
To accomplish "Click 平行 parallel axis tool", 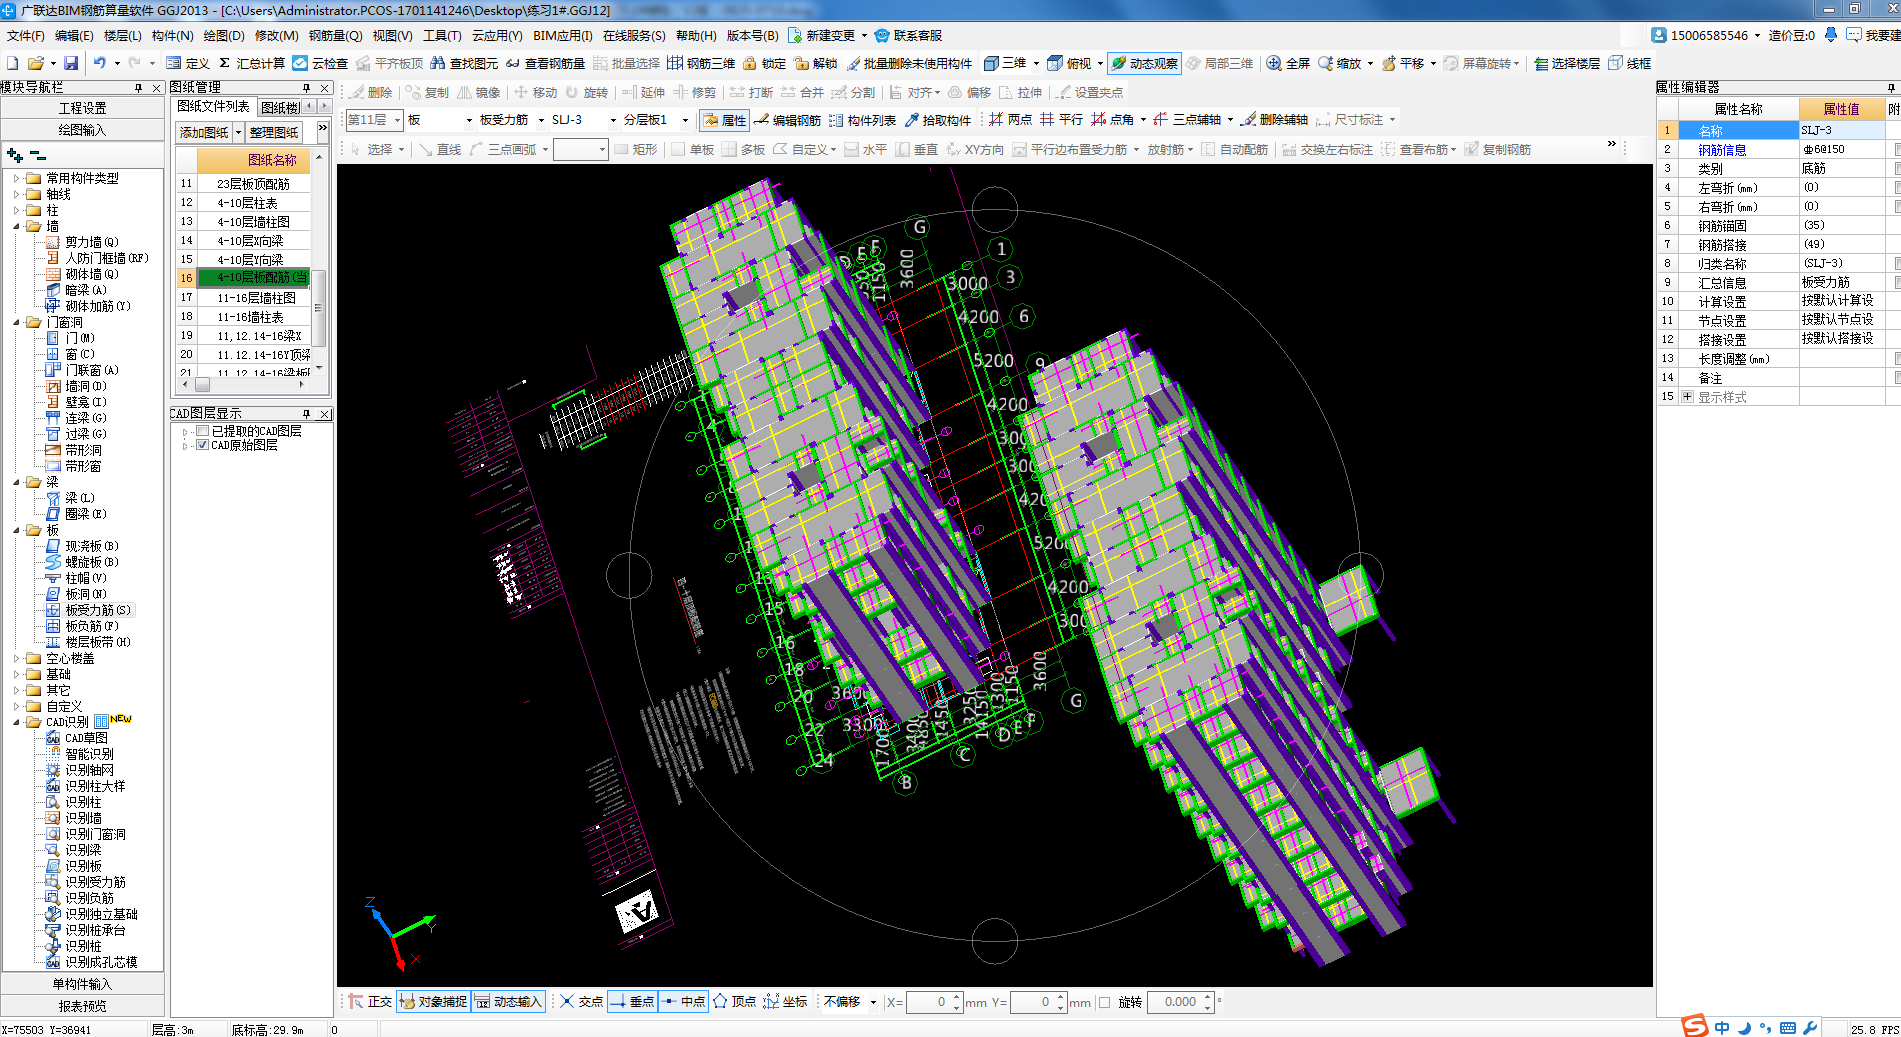I will tap(1061, 119).
